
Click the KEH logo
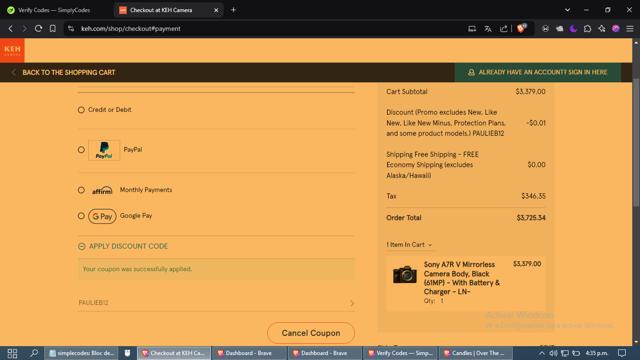coord(12,50)
